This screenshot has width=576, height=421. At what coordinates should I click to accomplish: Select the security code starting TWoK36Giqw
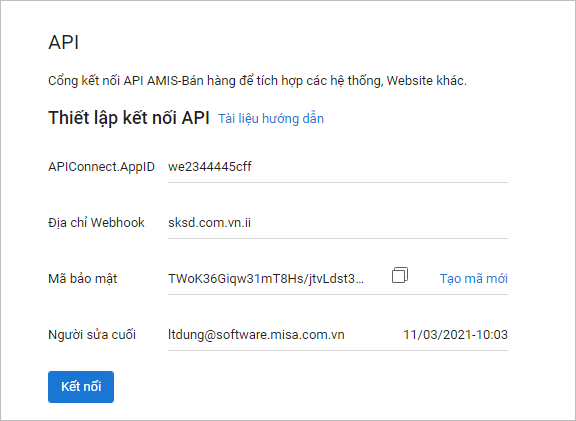(x=266, y=279)
